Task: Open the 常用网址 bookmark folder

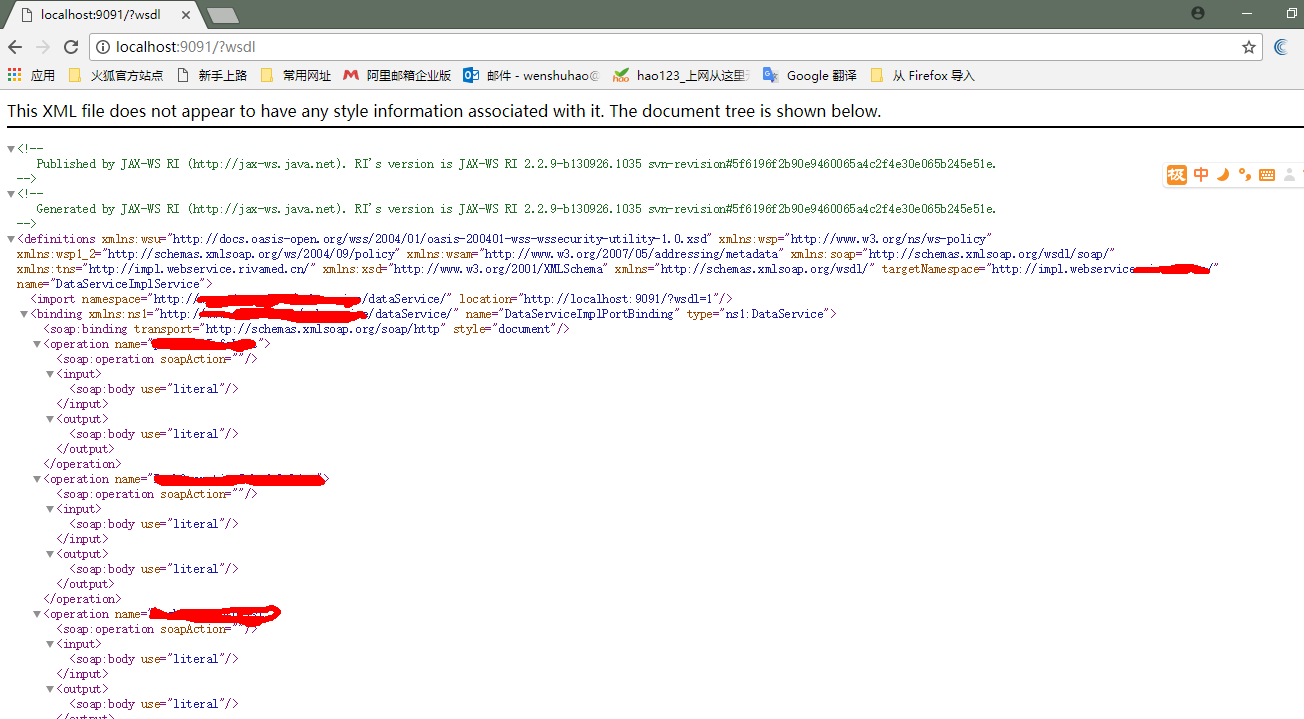Action: pyautogui.click(x=295, y=75)
